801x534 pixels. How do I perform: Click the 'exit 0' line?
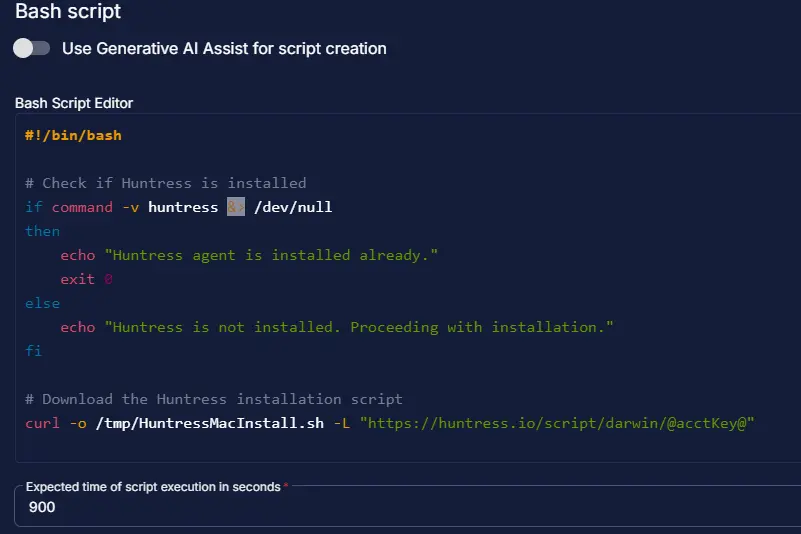pyautogui.click(x=86, y=279)
